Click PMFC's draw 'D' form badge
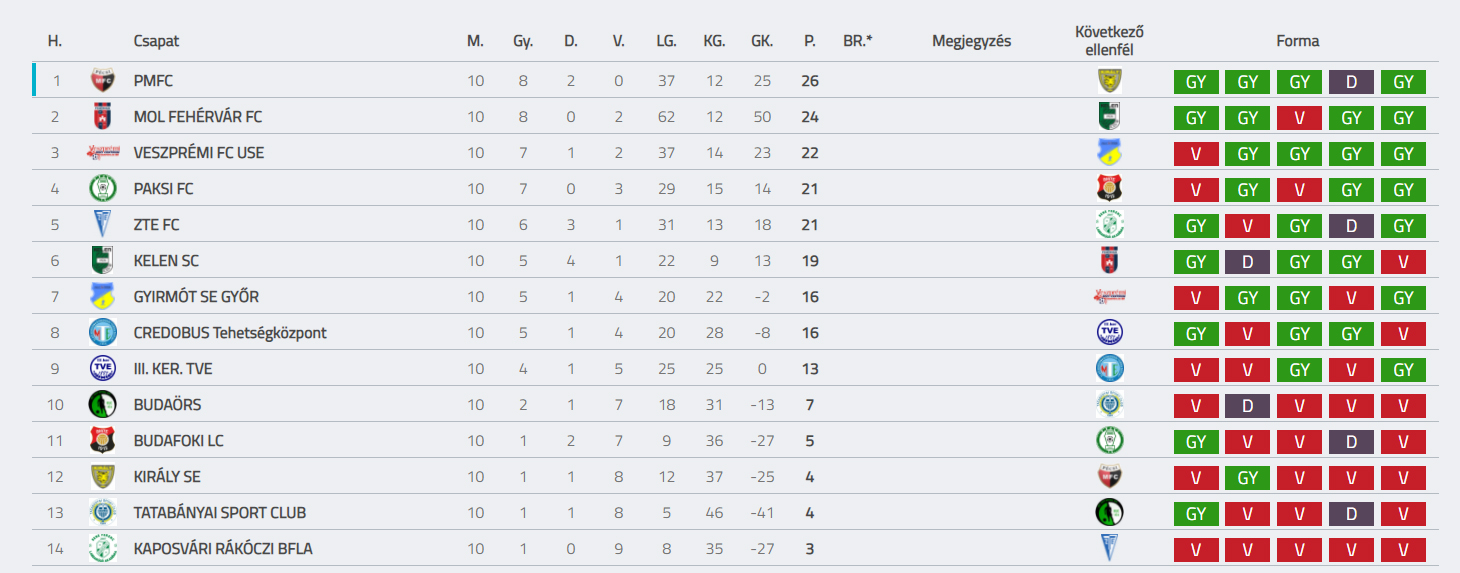The image size is (1460, 573). point(1351,82)
